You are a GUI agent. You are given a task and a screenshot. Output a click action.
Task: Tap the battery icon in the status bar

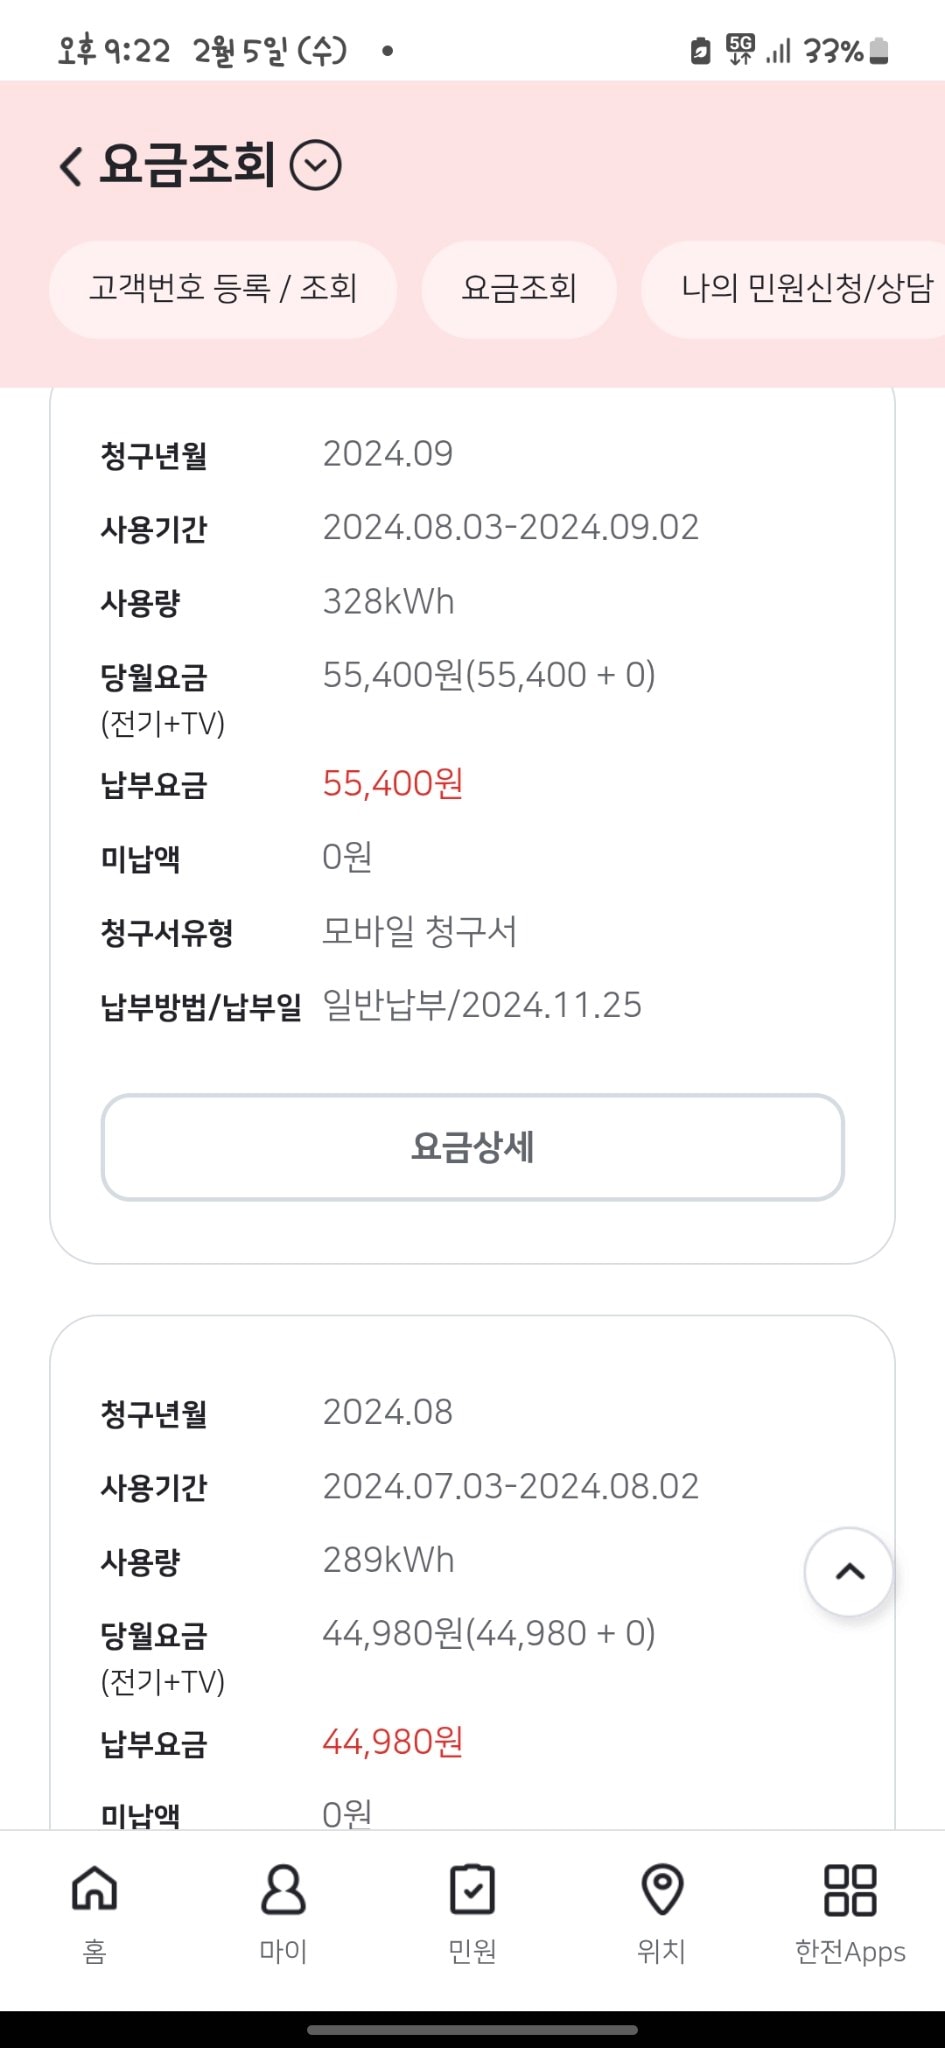(879, 51)
